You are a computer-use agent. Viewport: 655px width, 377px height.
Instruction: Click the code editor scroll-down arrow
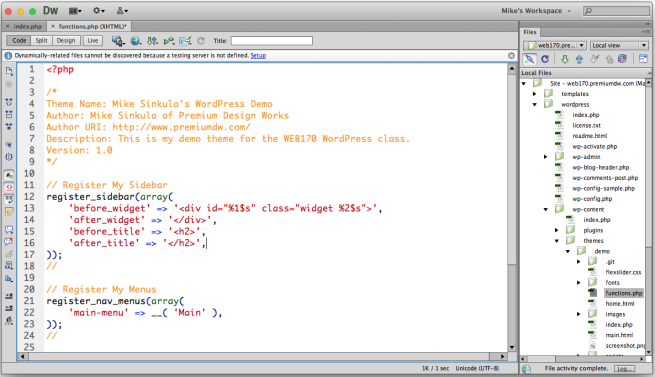pos(512,347)
